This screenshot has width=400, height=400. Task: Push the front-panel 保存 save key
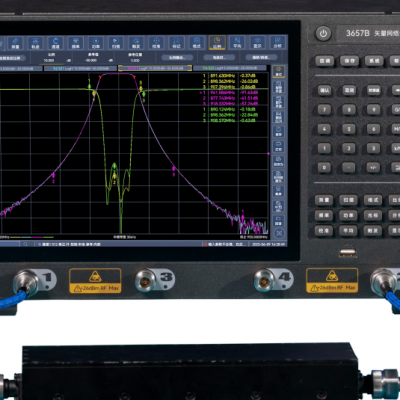349,61
